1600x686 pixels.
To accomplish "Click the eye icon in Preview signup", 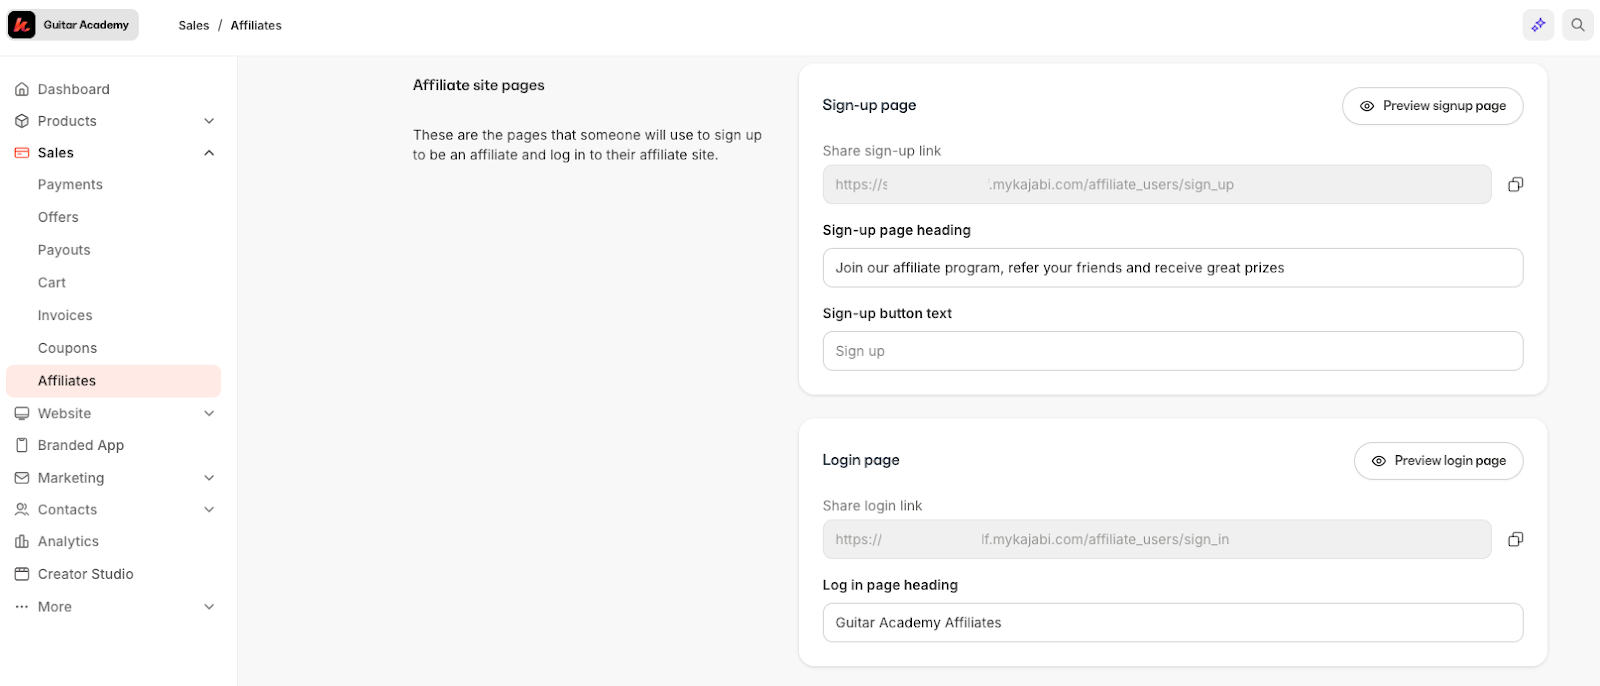I will 1367,106.
